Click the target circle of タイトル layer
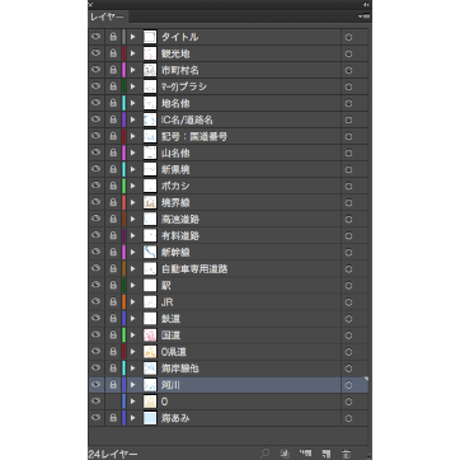Viewport: 460px width, 460px height. click(349, 37)
